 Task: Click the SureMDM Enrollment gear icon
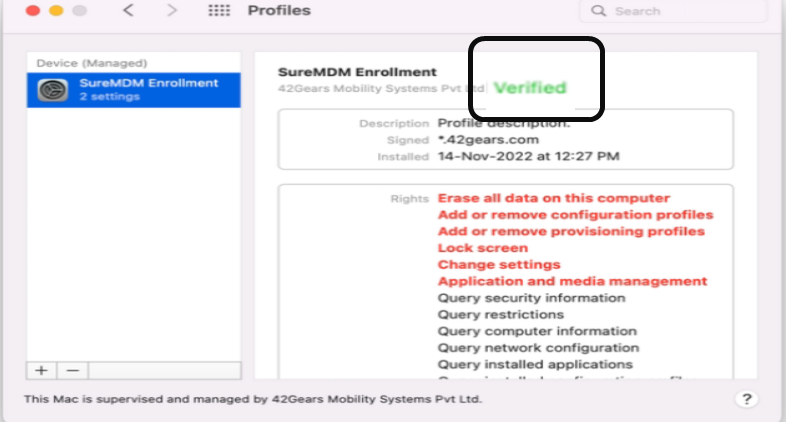(53, 90)
